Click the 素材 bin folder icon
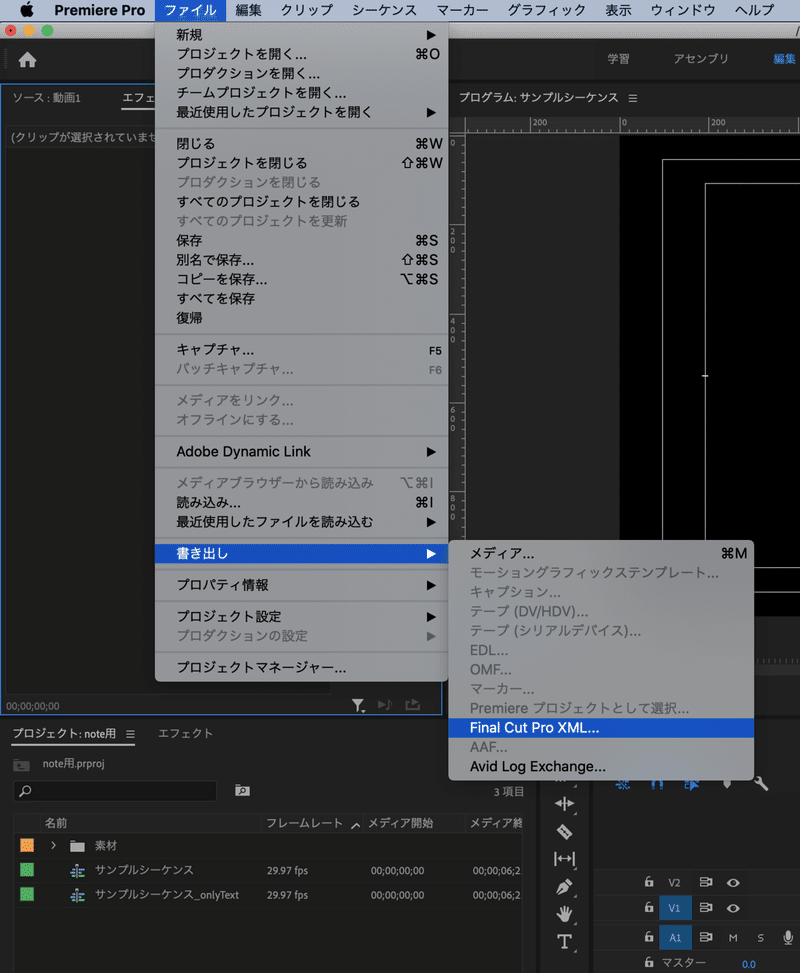This screenshot has width=800, height=973. [x=77, y=846]
